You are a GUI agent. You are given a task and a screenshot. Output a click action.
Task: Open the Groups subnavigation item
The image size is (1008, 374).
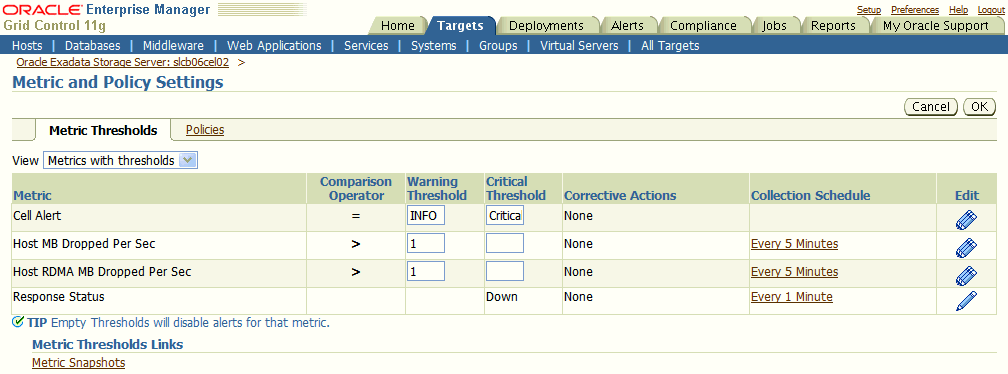[498, 46]
